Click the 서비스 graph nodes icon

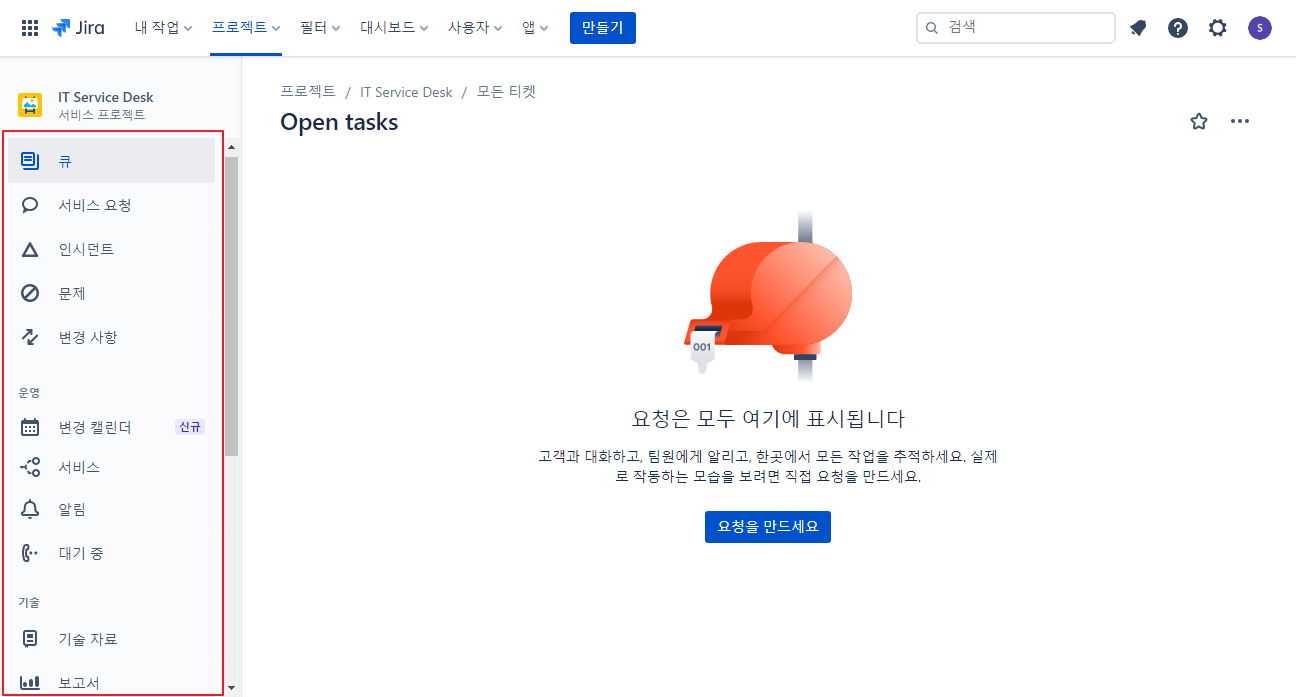[x=30, y=467]
